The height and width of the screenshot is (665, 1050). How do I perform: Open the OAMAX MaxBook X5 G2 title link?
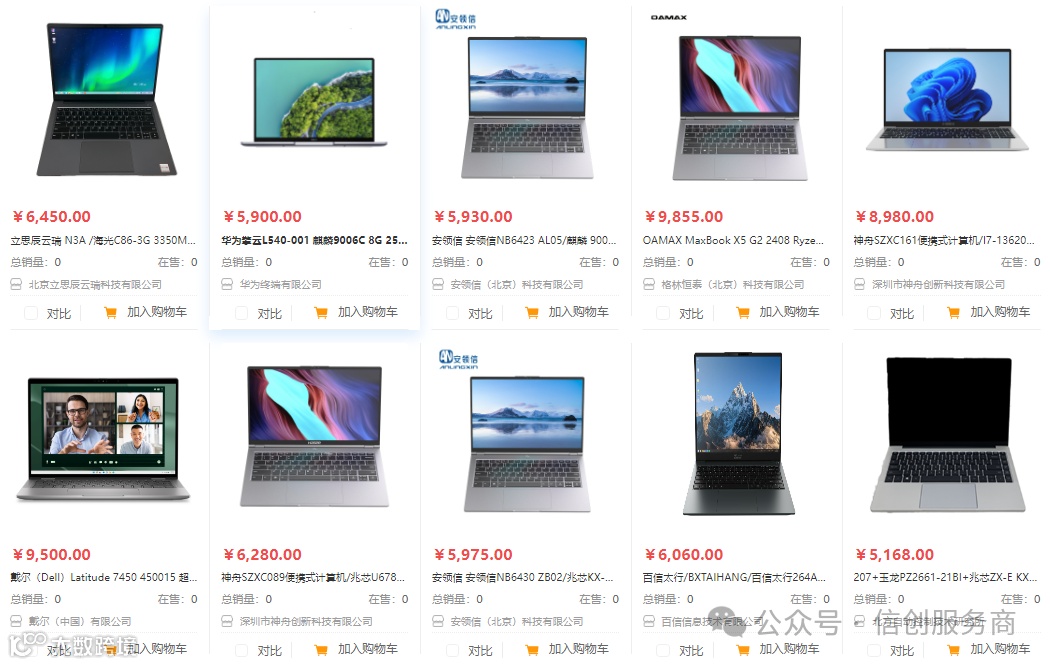[x=733, y=240]
